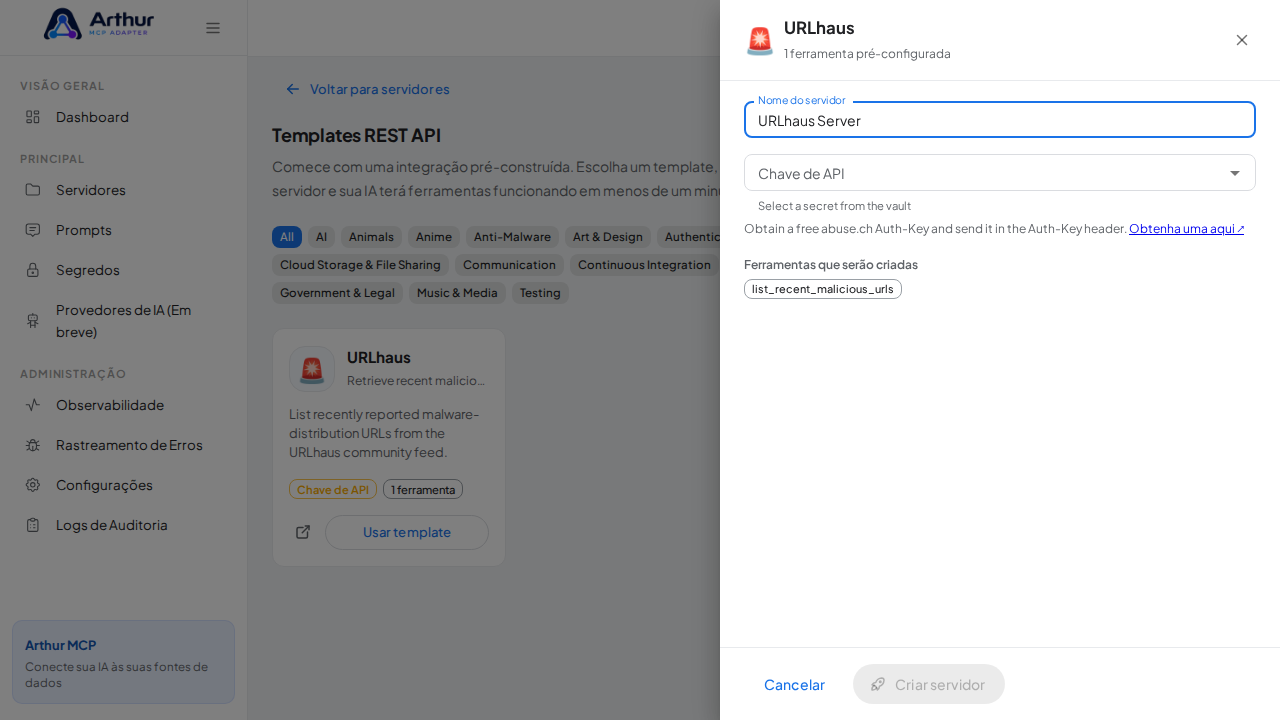Open Dashboard in the sidebar
The height and width of the screenshot is (720, 1280).
124,117
